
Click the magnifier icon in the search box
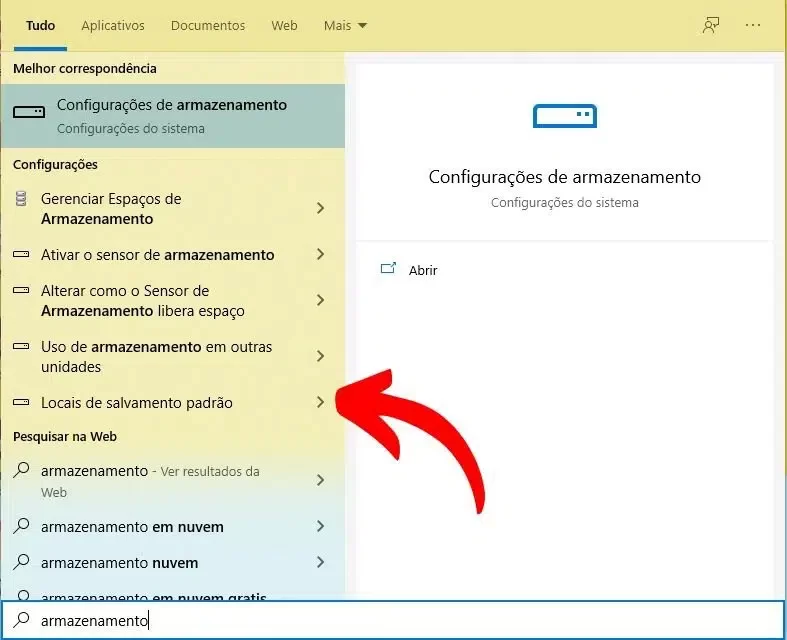coord(21,620)
